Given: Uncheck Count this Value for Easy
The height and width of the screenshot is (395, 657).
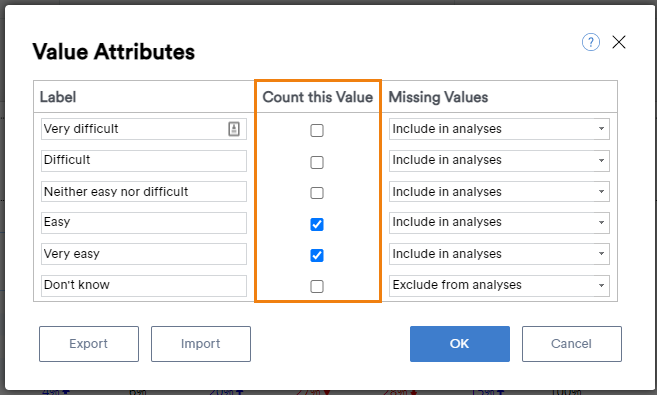Looking at the screenshot, I should pos(317,224).
